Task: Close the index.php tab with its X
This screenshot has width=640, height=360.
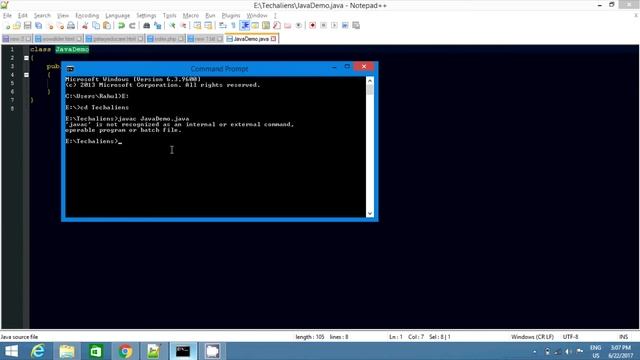Action: click(x=181, y=39)
